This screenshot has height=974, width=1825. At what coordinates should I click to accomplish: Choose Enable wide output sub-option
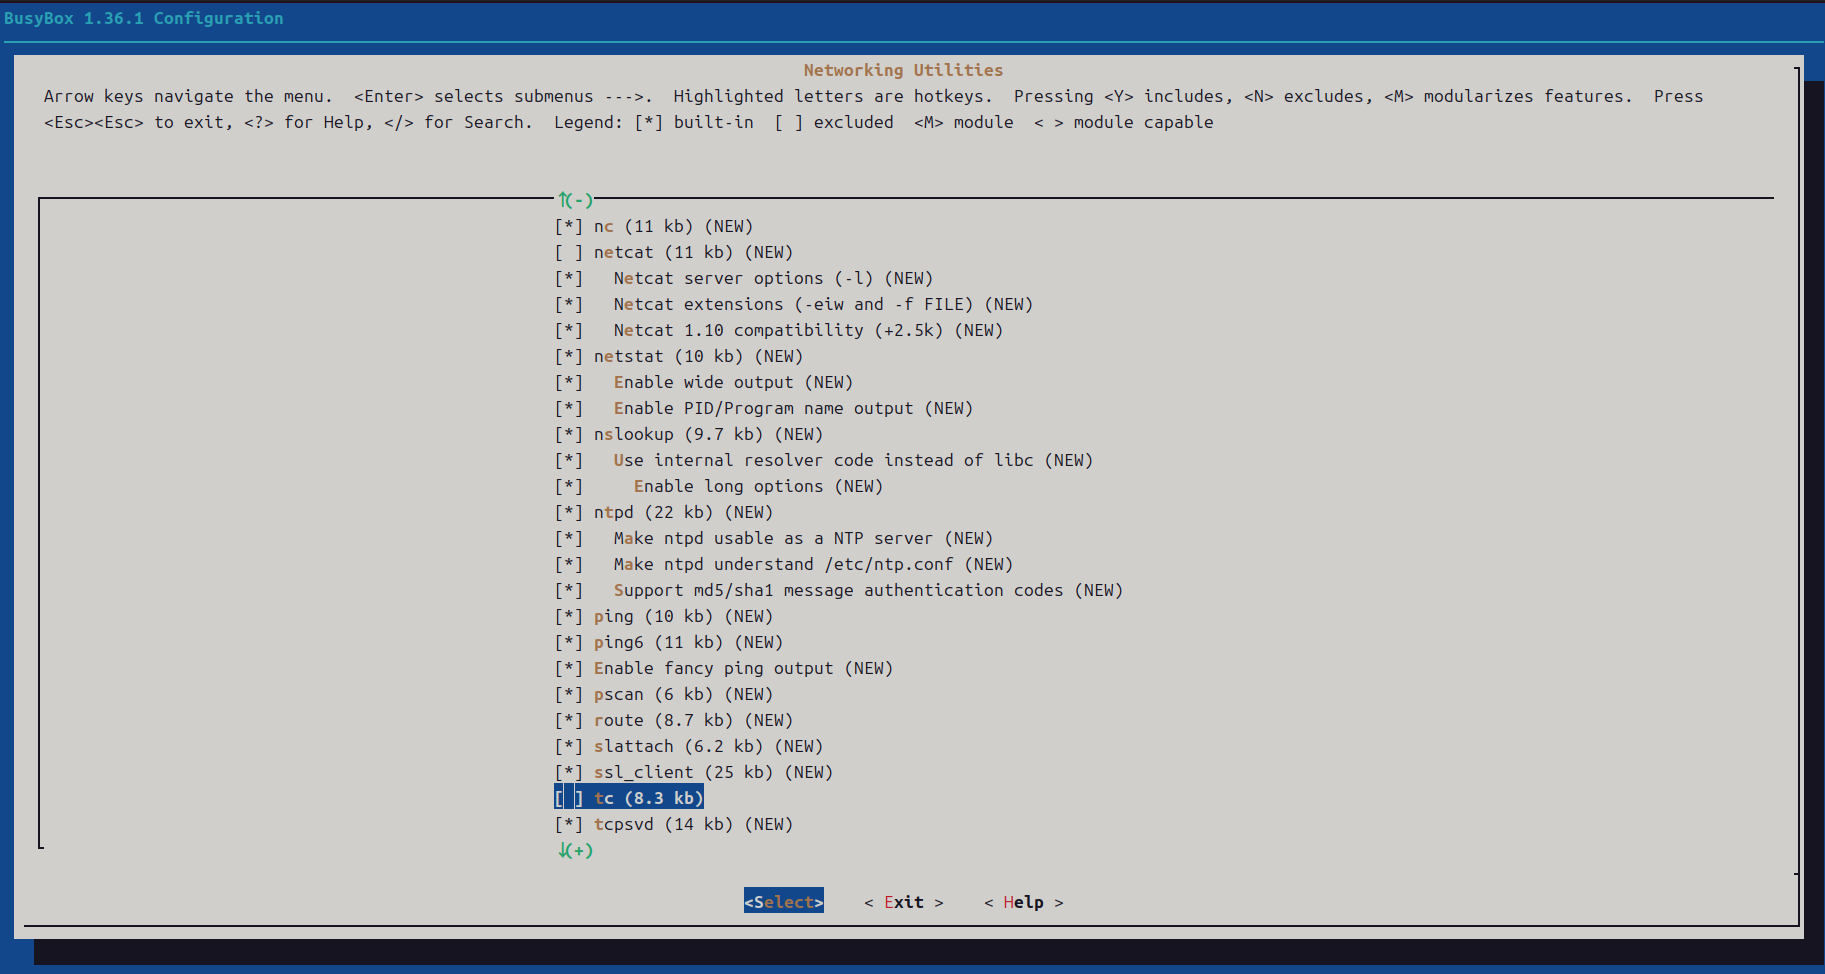(732, 383)
